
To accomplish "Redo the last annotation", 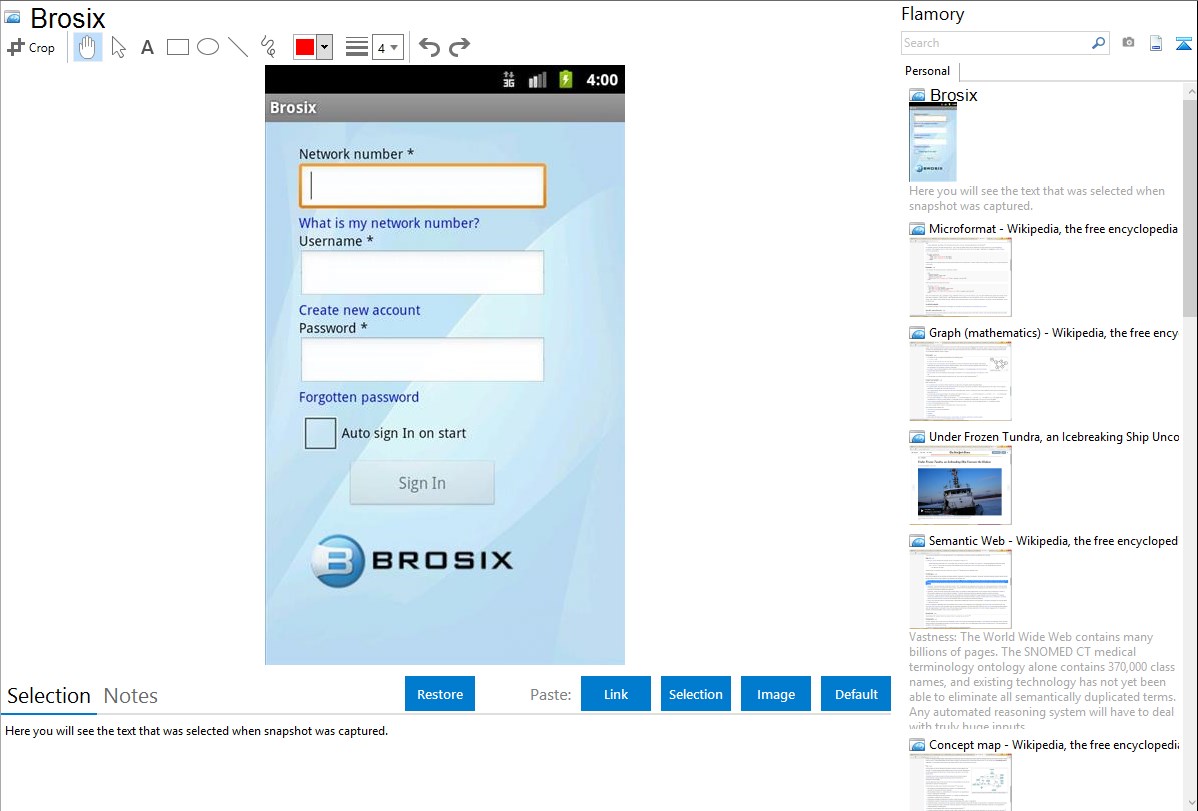I will 459,47.
